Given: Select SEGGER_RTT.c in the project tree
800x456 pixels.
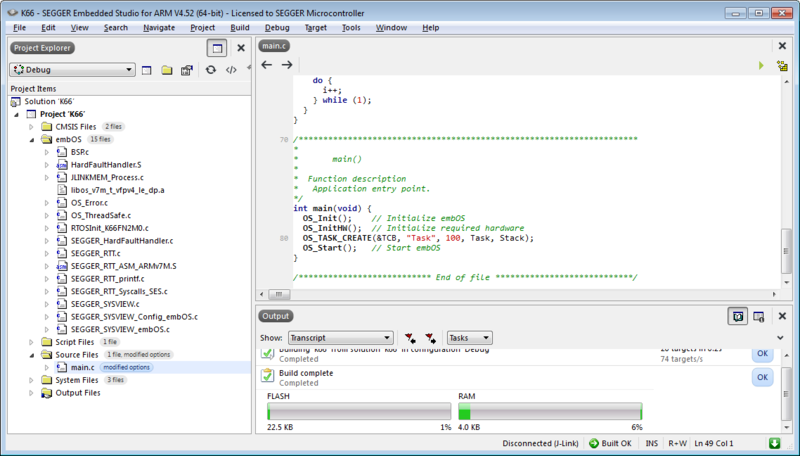Looking at the screenshot, I should [x=95, y=254].
